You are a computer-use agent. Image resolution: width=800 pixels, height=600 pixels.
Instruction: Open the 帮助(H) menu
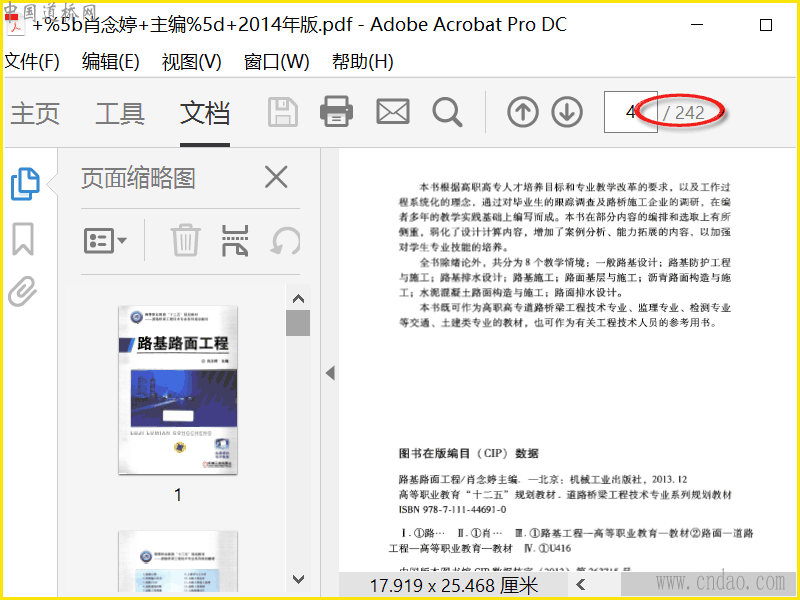(x=362, y=62)
